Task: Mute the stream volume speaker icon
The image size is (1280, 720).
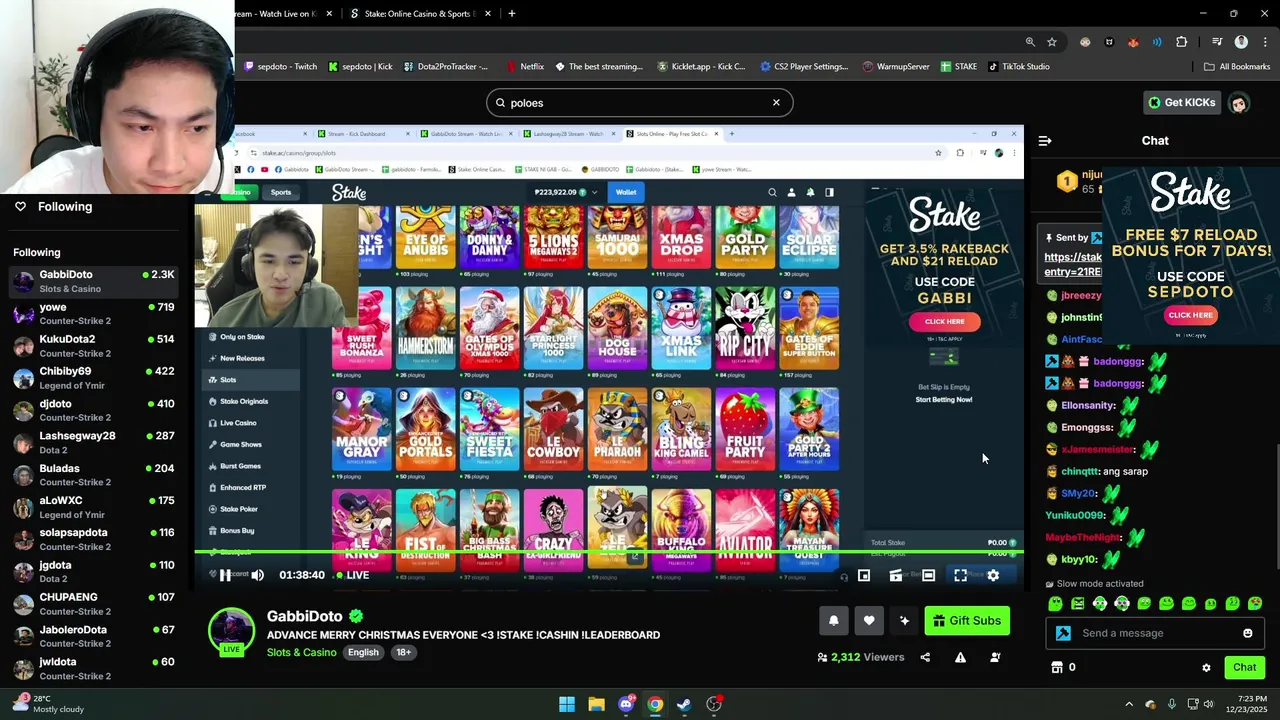Action: coord(257,575)
